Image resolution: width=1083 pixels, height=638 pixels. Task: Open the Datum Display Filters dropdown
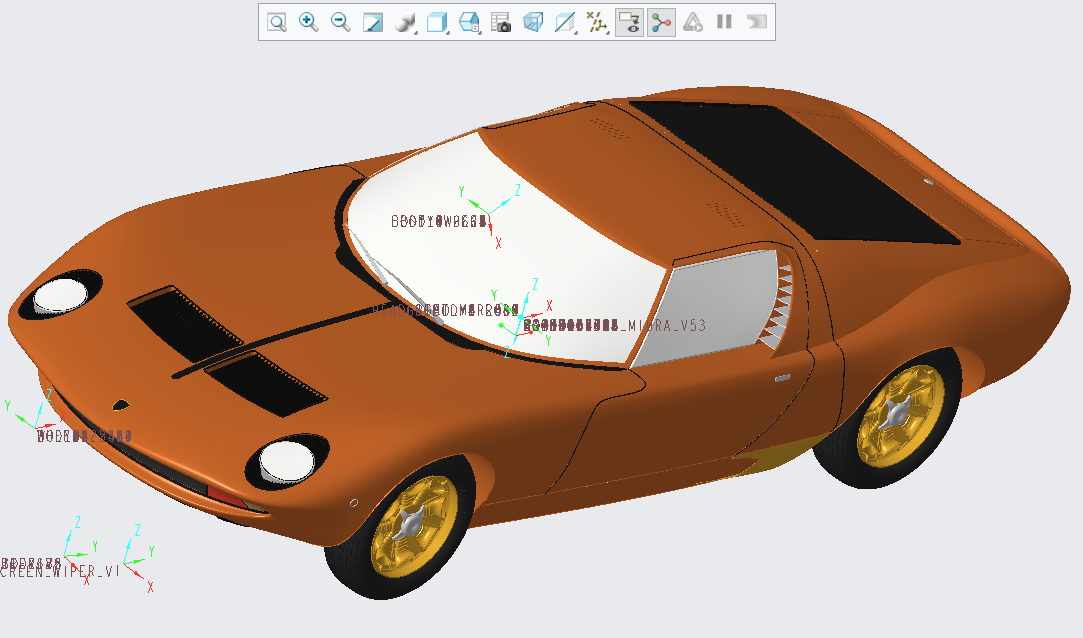click(x=597, y=22)
